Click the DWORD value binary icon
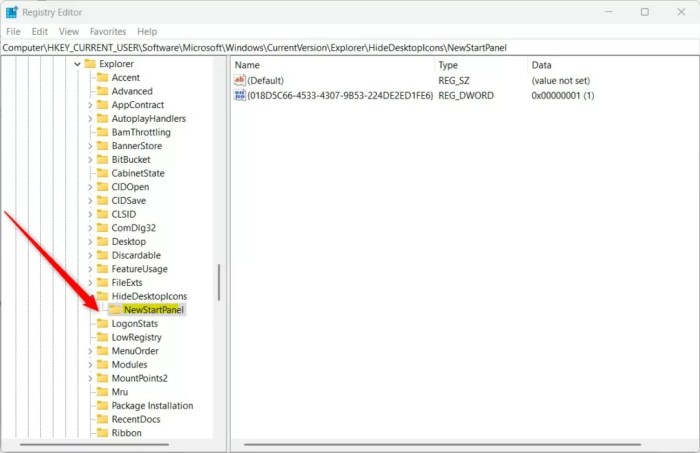 click(240, 95)
